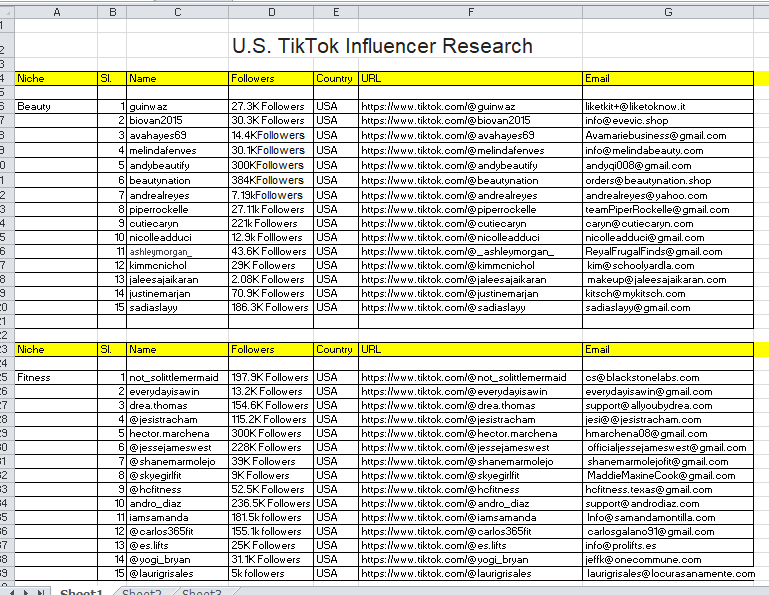Switch to the Sheet2 tab
This screenshot has height=595, width=769.
142,592
